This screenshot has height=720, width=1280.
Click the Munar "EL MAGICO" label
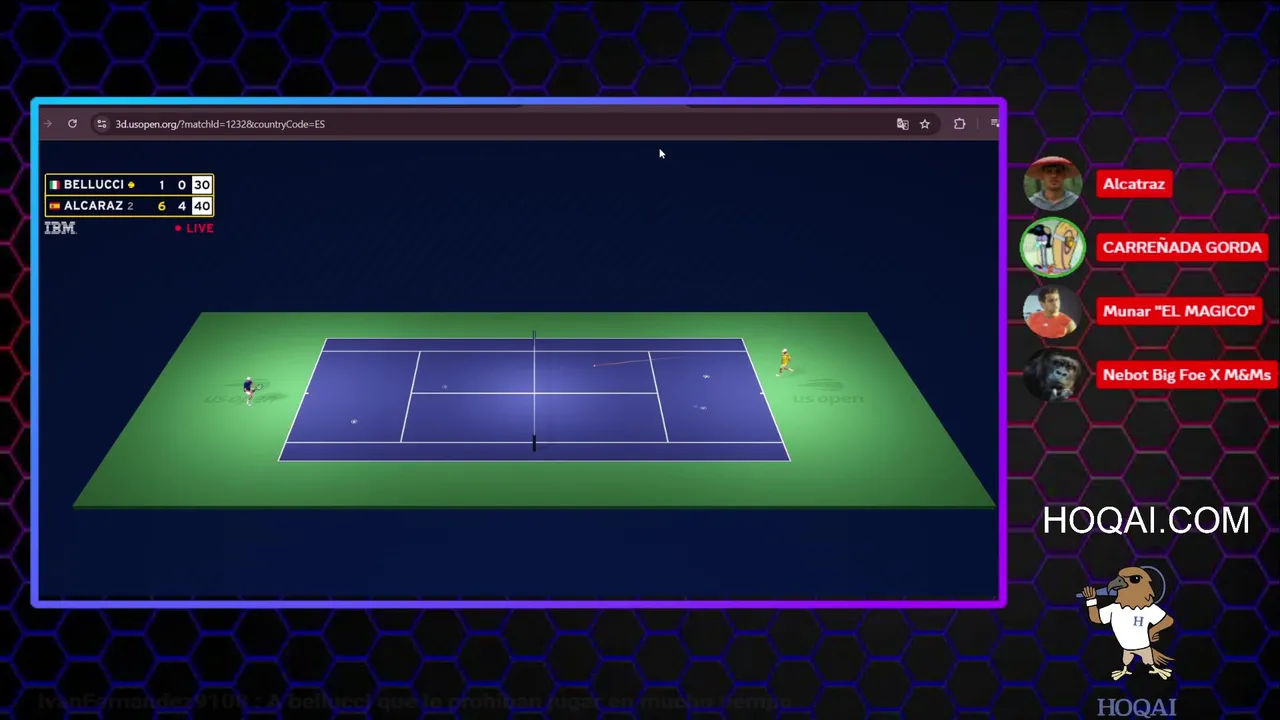coord(1179,311)
